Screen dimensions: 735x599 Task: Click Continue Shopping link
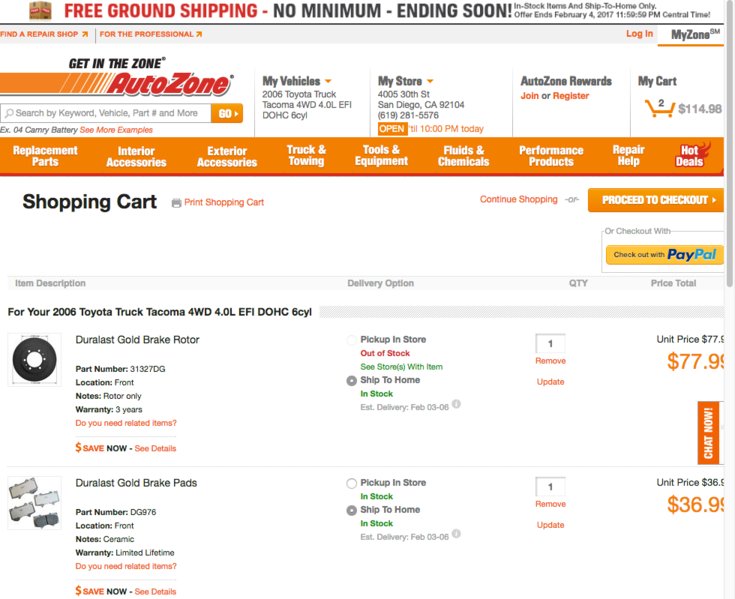tap(518, 199)
